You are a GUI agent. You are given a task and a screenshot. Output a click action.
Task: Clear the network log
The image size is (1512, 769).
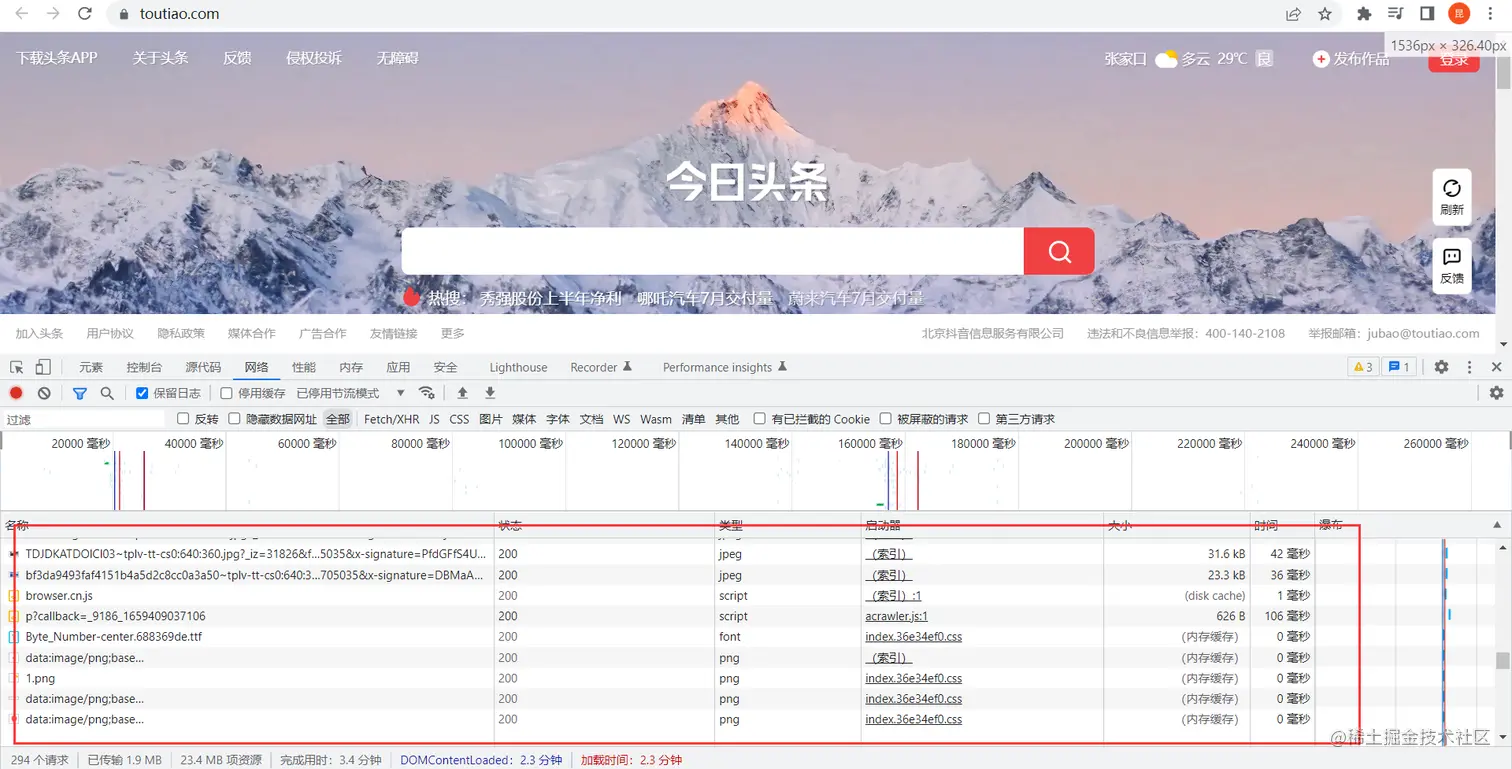(44, 393)
